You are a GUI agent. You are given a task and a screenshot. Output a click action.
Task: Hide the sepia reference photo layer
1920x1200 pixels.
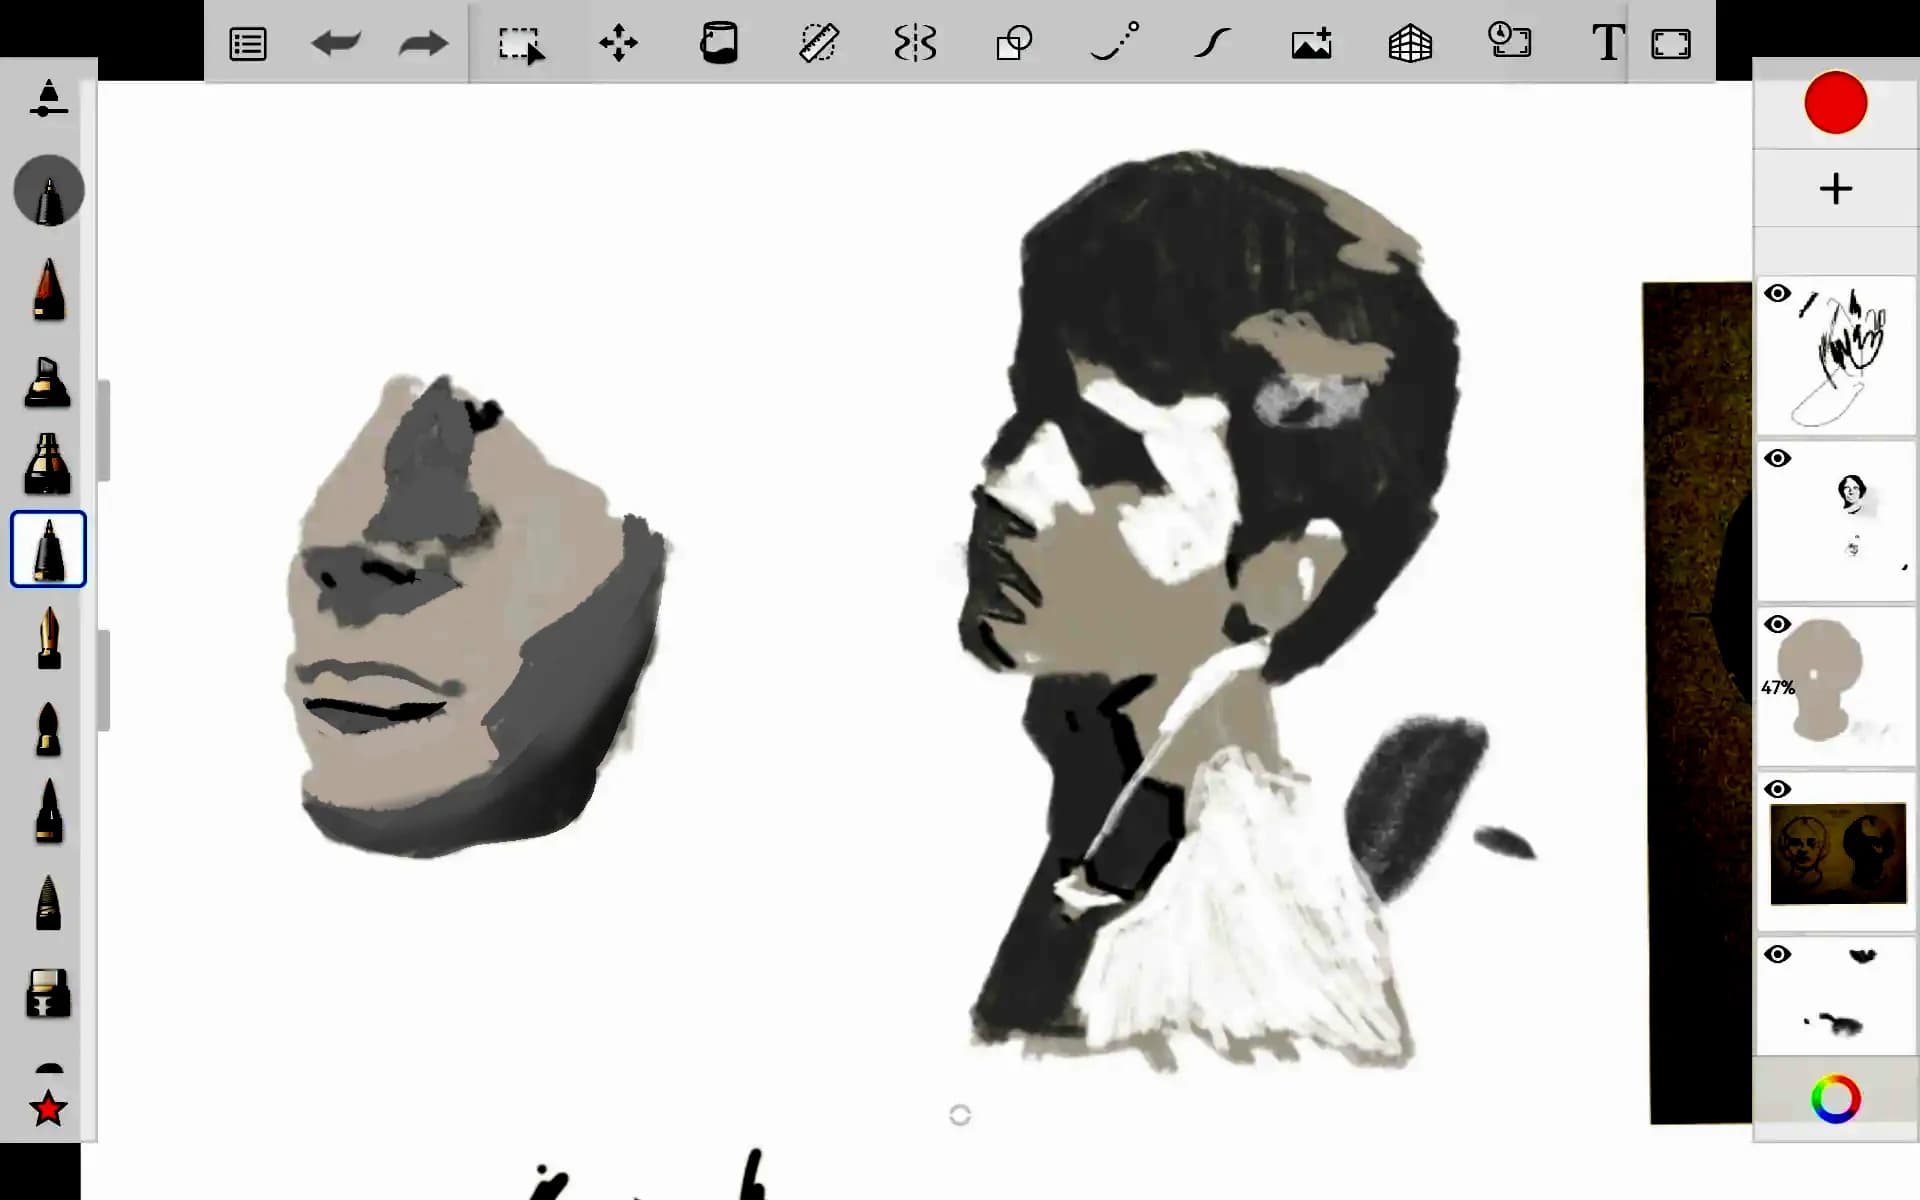pyautogui.click(x=1777, y=790)
